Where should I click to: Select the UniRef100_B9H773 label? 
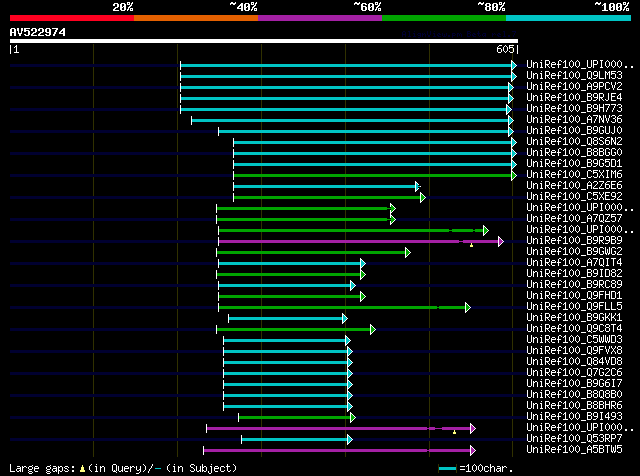click(x=574, y=109)
